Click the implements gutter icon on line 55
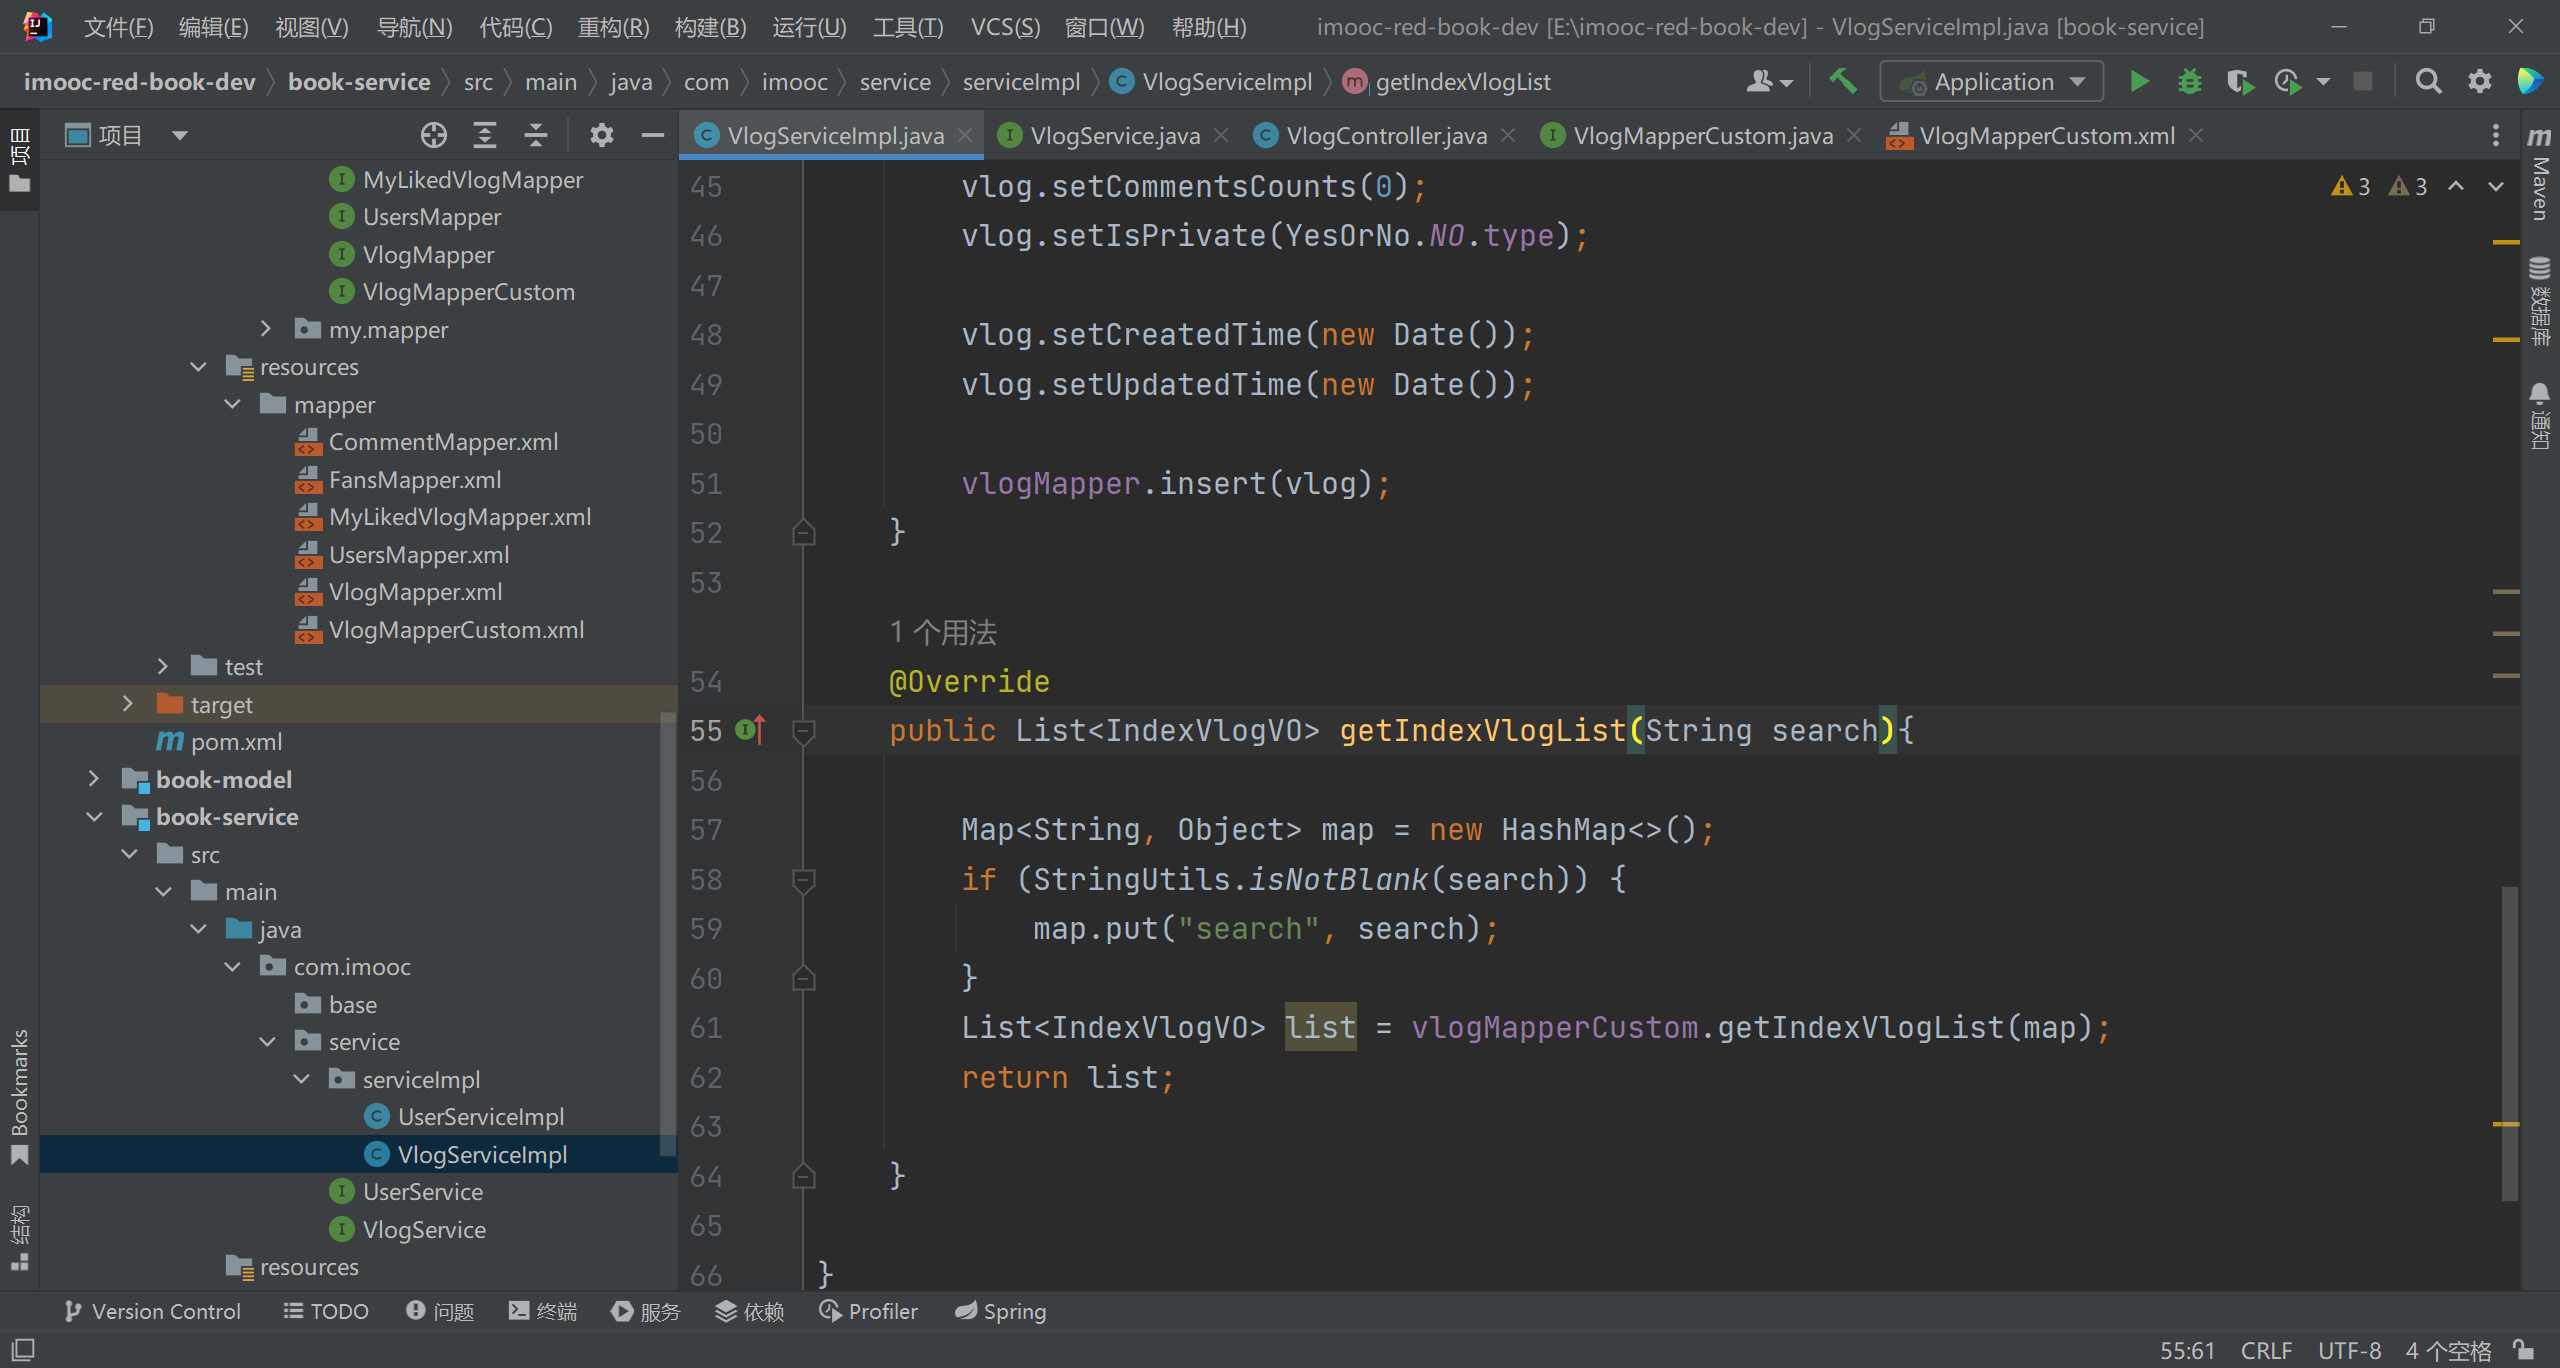This screenshot has width=2560, height=1368. [x=750, y=730]
